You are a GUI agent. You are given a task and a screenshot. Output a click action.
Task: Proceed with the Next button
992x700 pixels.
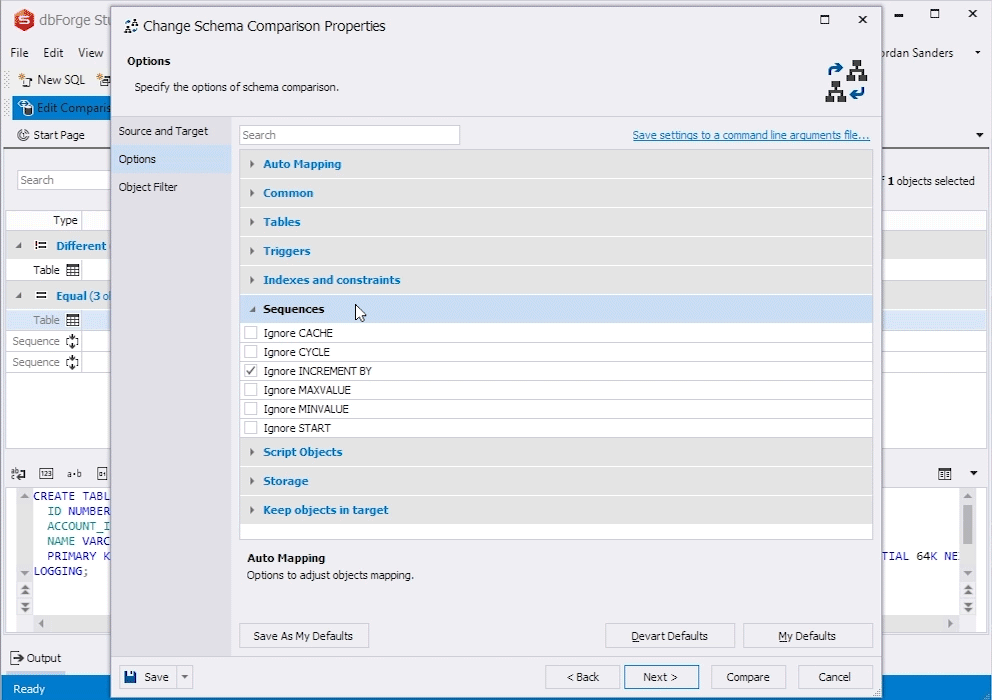point(661,677)
